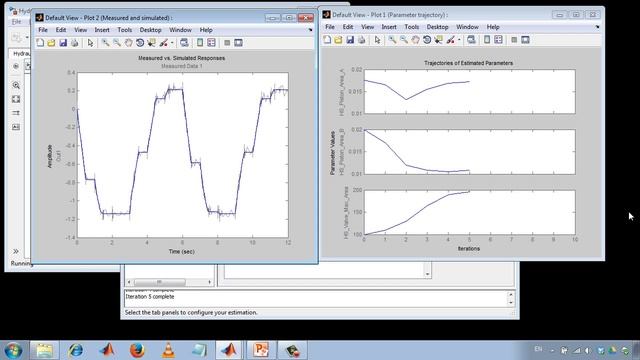Open VLC media player from taskbar
The width and height of the screenshot is (640, 360).
coord(168,350)
